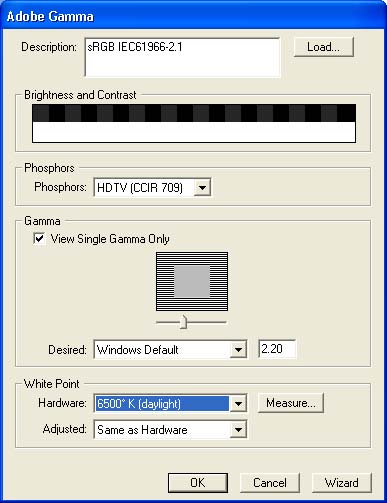Open the Hardware white point dropdown arrow
Screen dimensions: 387x503
click(238, 404)
